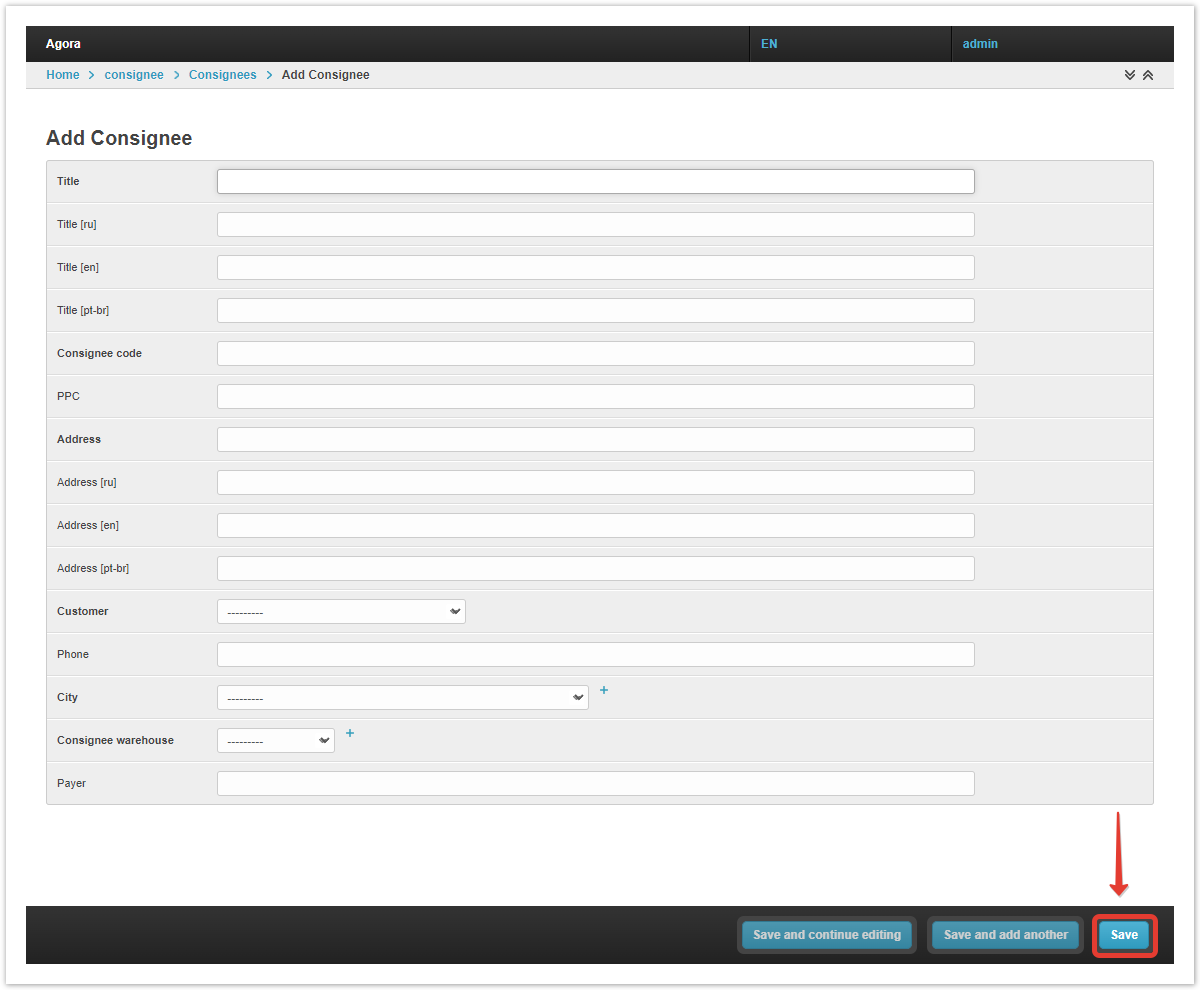Open the consignee breadcrumb link
Image resolution: width=1200 pixels, height=990 pixels.
click(x=134, y=75)
